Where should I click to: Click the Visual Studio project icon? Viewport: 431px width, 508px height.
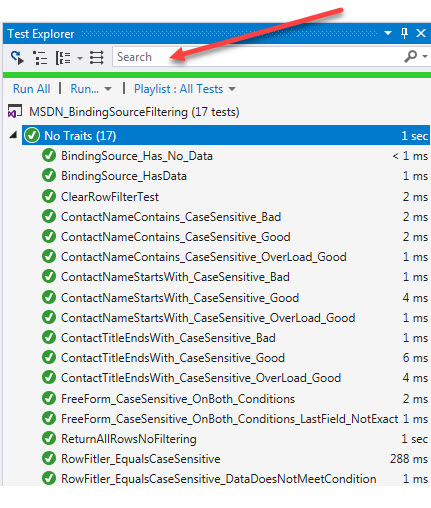coord(15,111)
